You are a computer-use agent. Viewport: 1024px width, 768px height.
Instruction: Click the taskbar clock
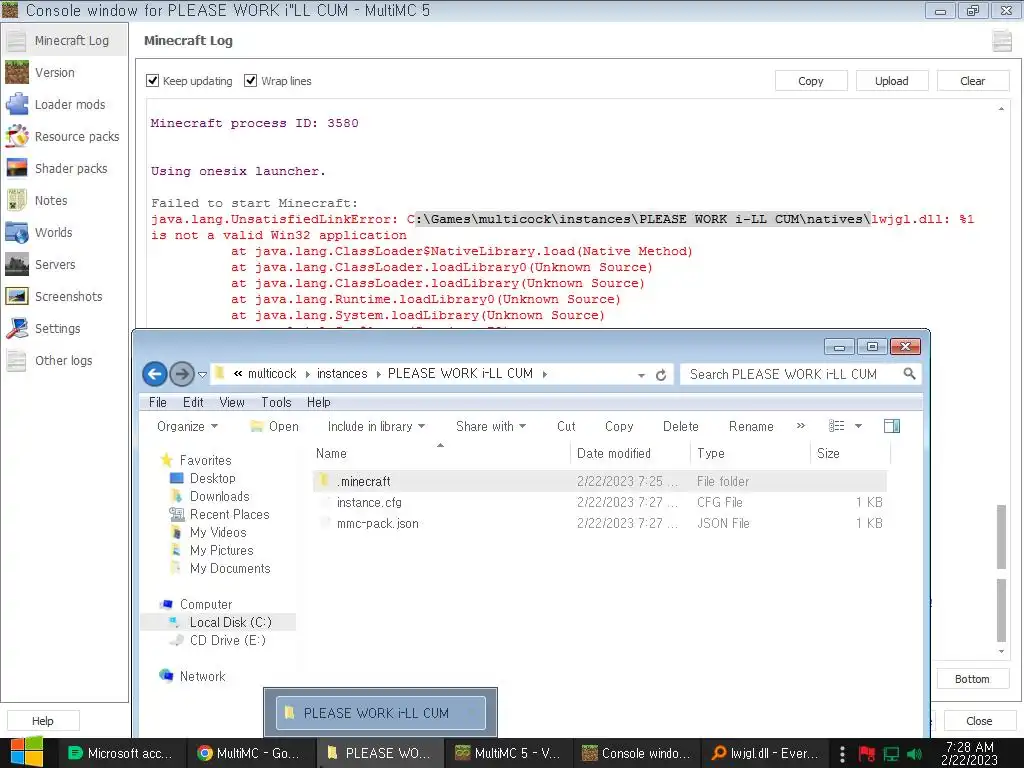969,753
